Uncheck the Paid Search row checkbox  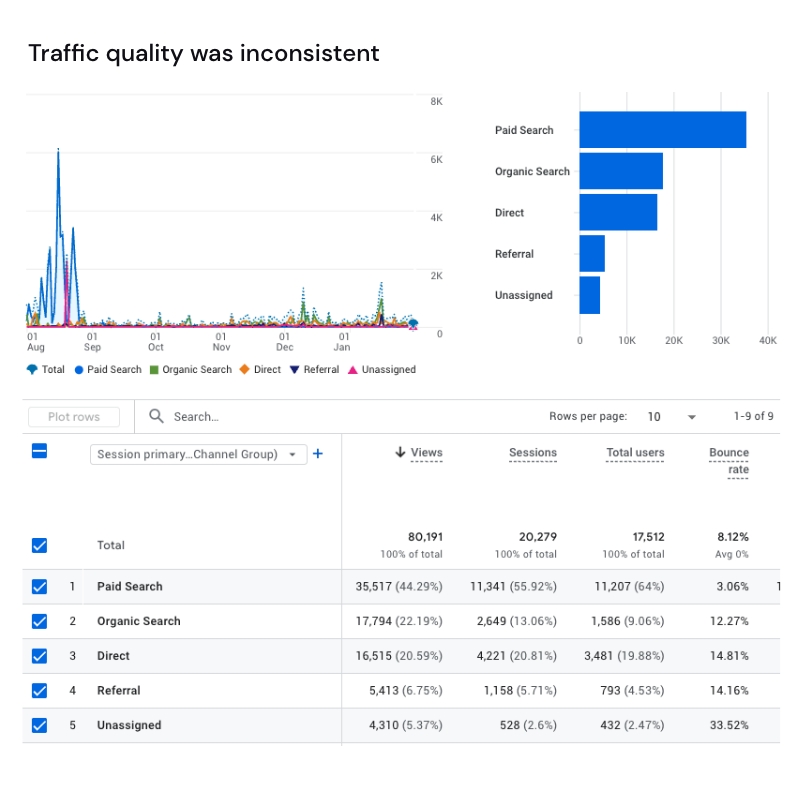click(38, 587)
